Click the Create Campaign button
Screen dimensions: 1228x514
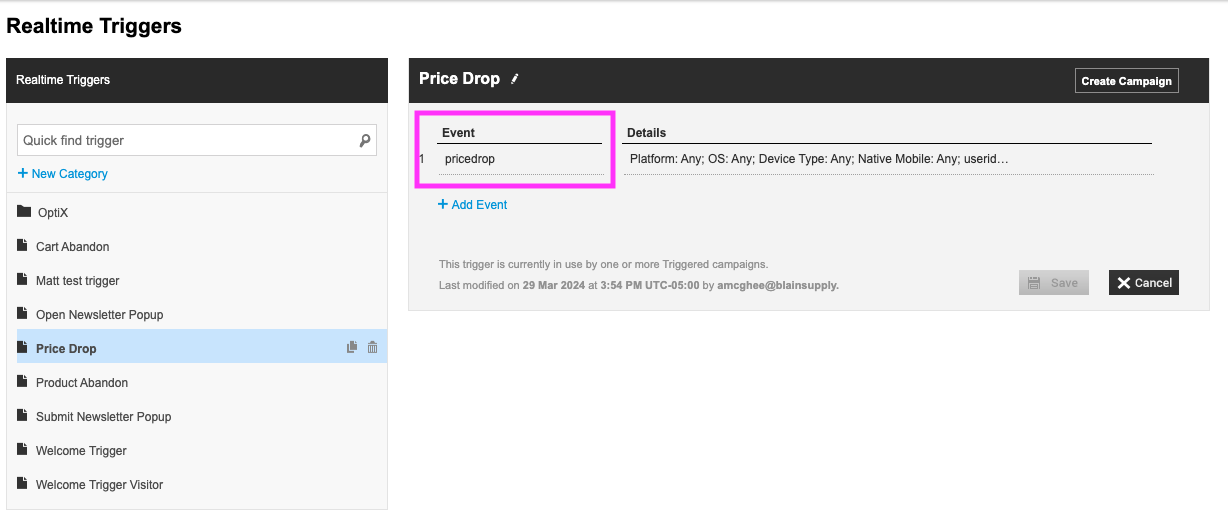[x=1127, y=81]
